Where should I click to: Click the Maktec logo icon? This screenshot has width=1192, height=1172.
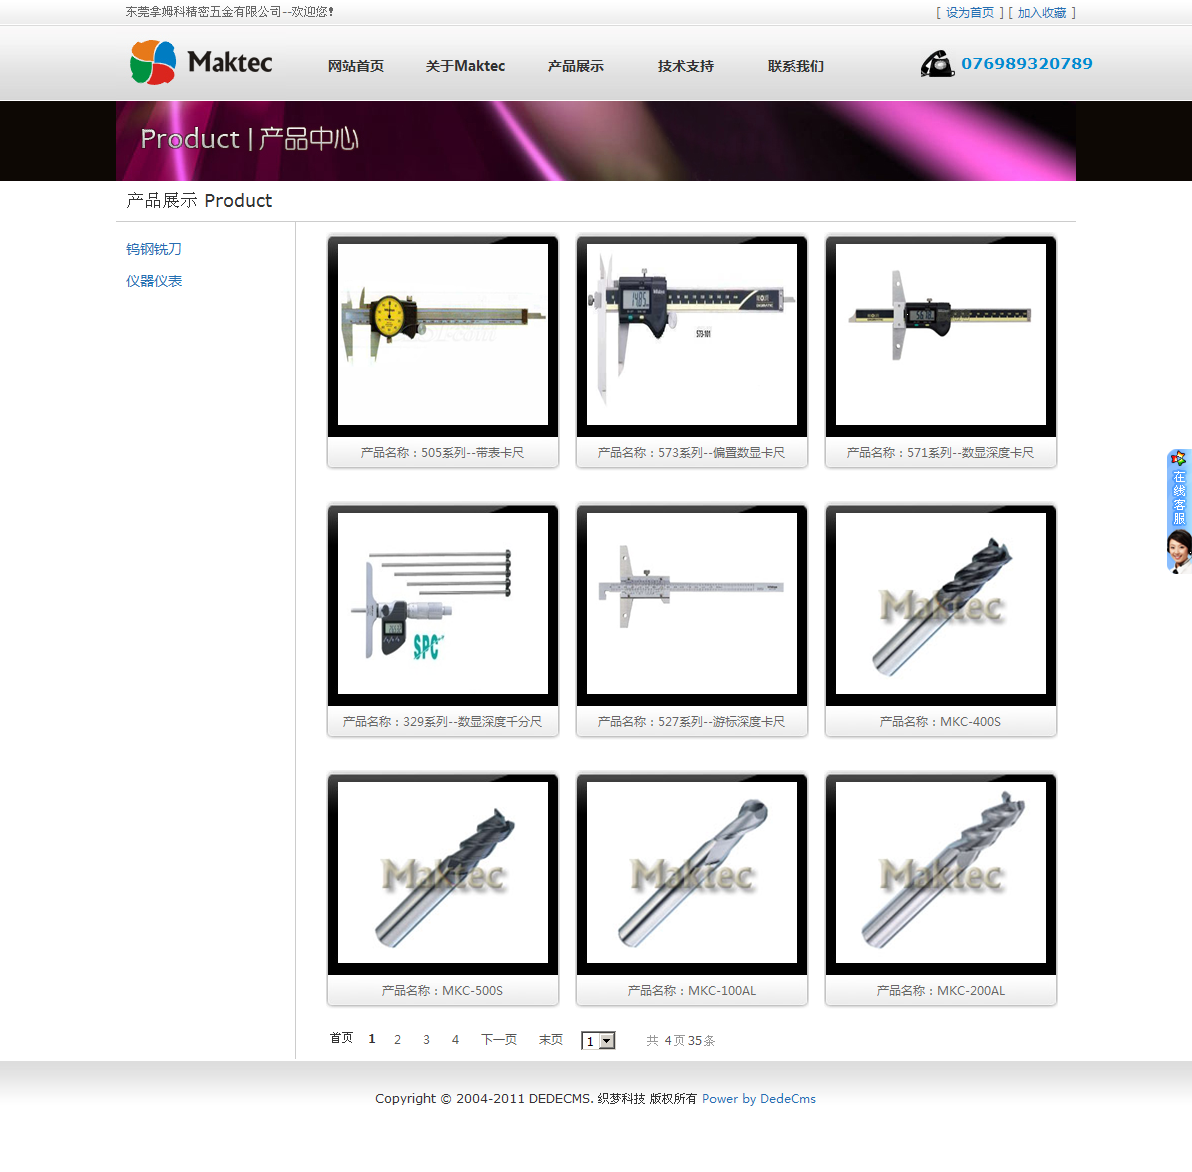tap(153, 63)
